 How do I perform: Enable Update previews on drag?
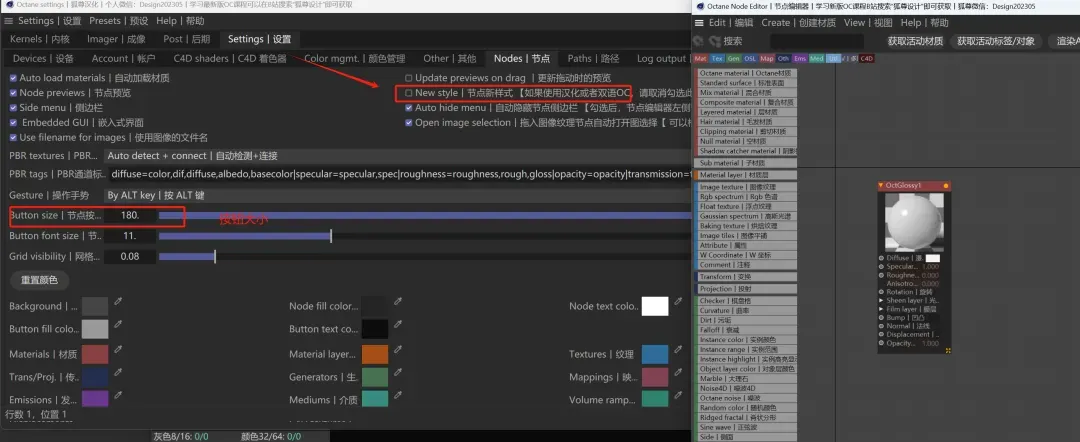[409, 78]
